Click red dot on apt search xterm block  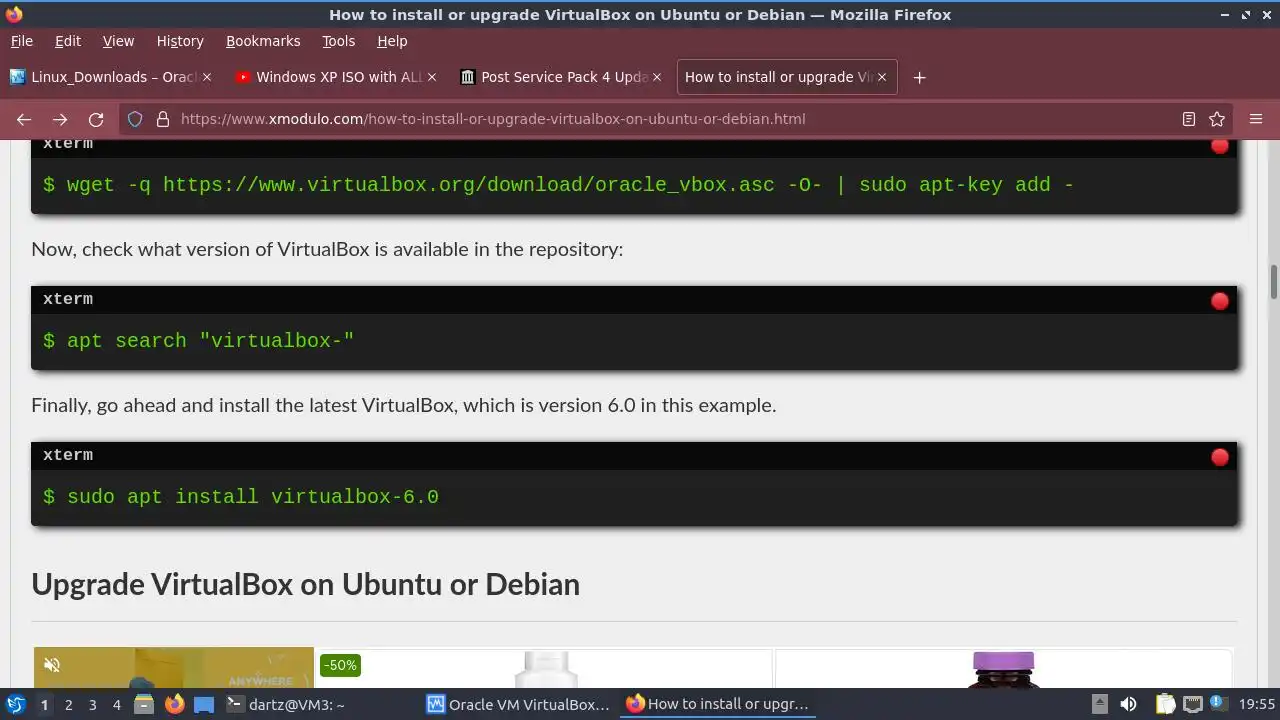[x=1219, y=301]
